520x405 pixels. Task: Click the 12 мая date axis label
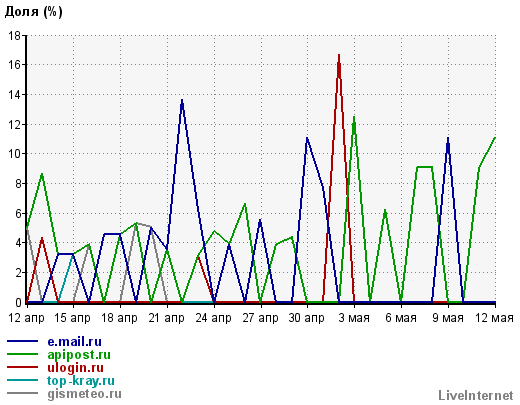pos(494,318)
